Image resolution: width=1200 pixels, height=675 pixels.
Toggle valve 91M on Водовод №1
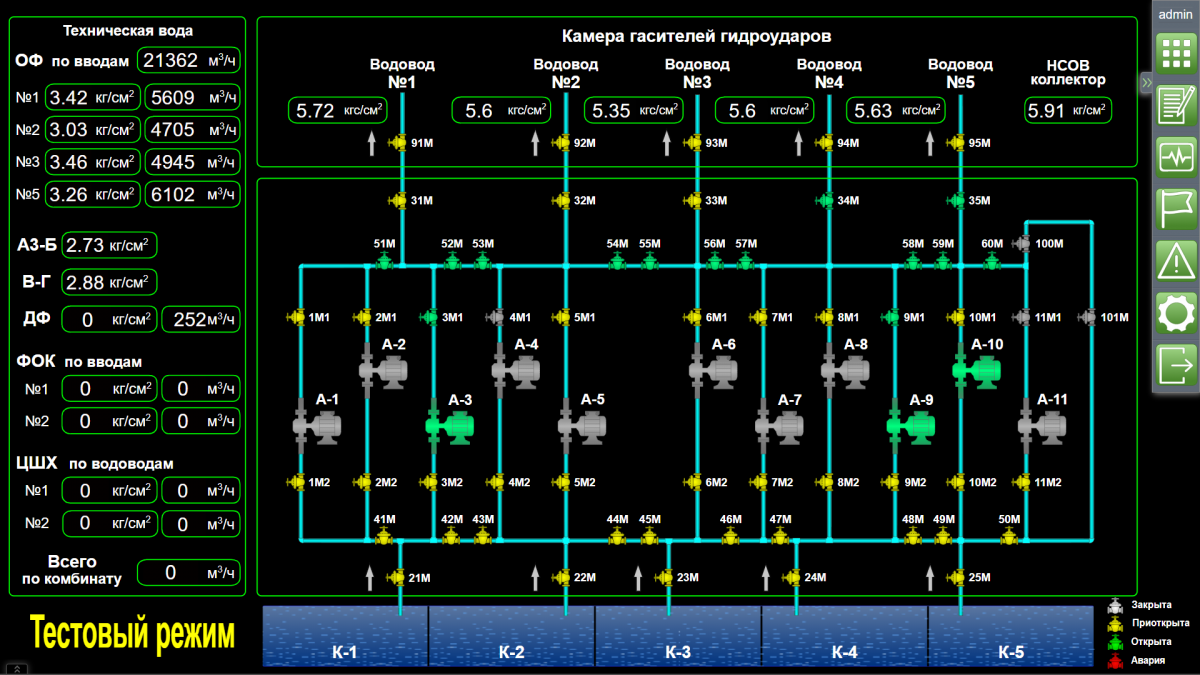click(x=400, y=144)
